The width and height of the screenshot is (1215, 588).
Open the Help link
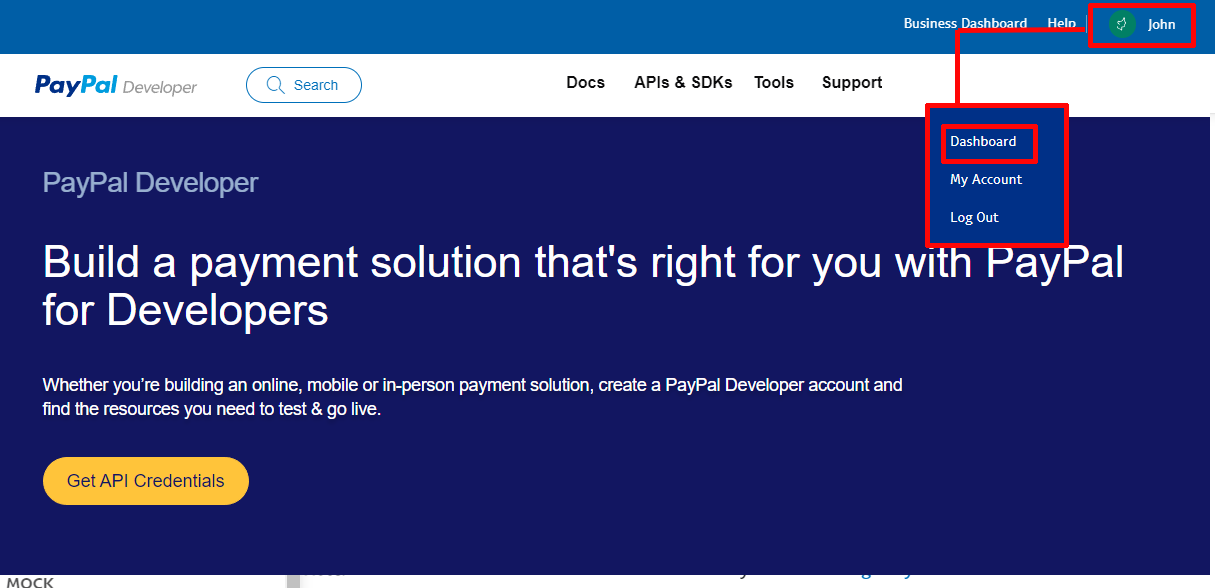(x=1061, y=23)
